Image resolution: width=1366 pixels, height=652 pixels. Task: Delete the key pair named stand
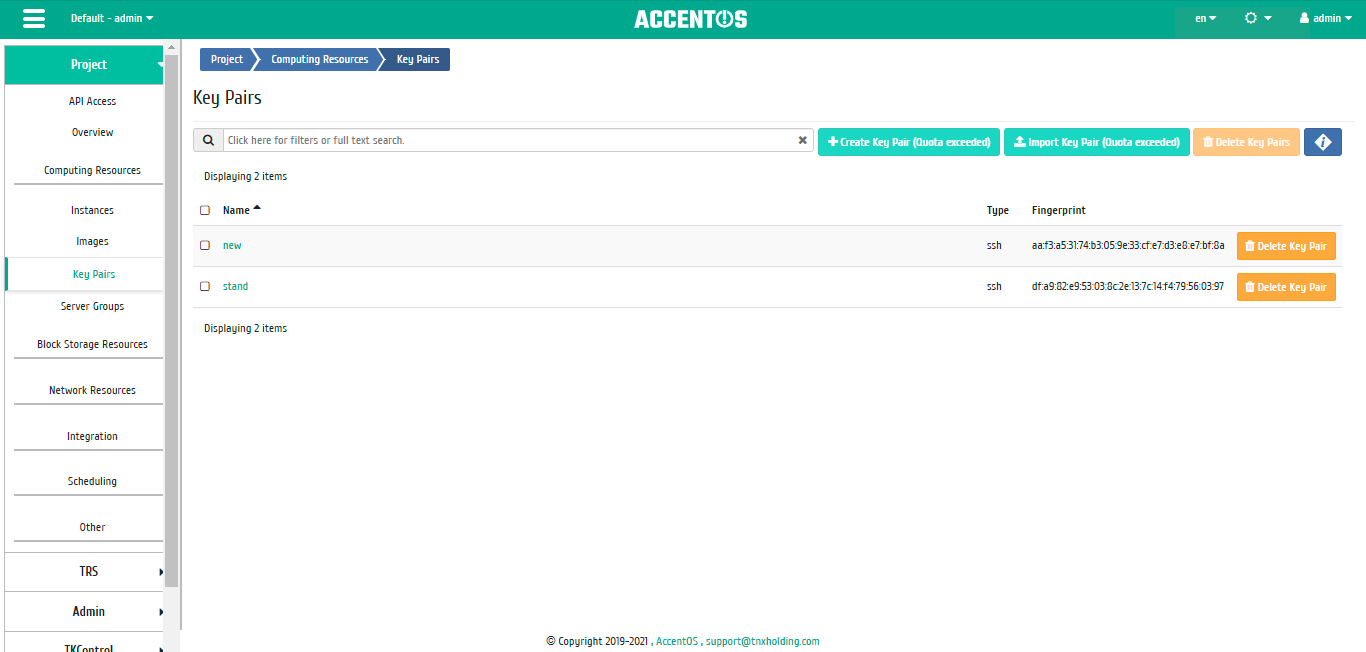click(x=1286, y=287)
